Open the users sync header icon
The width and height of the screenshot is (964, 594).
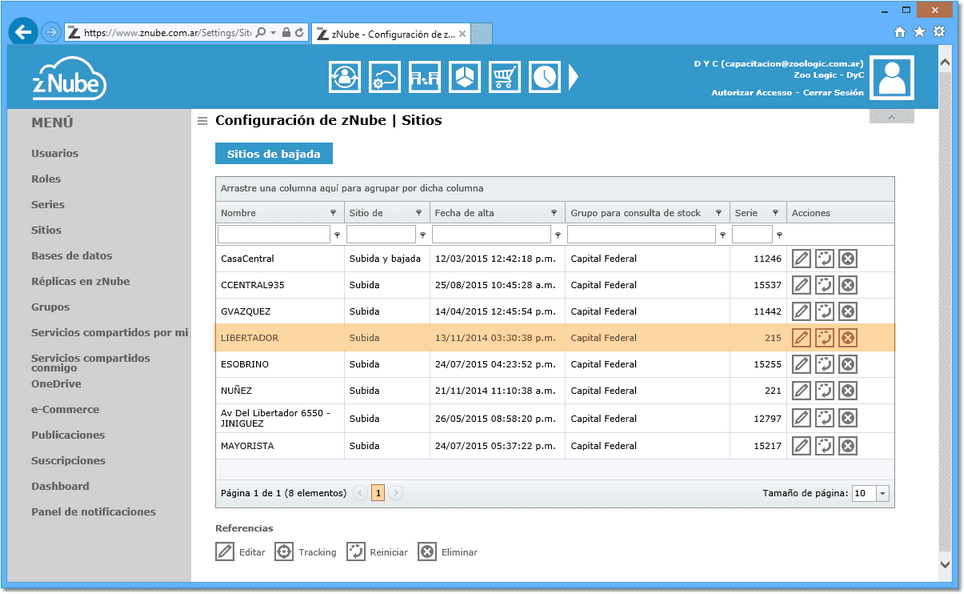pyautogui.click(x=344, y=77)
